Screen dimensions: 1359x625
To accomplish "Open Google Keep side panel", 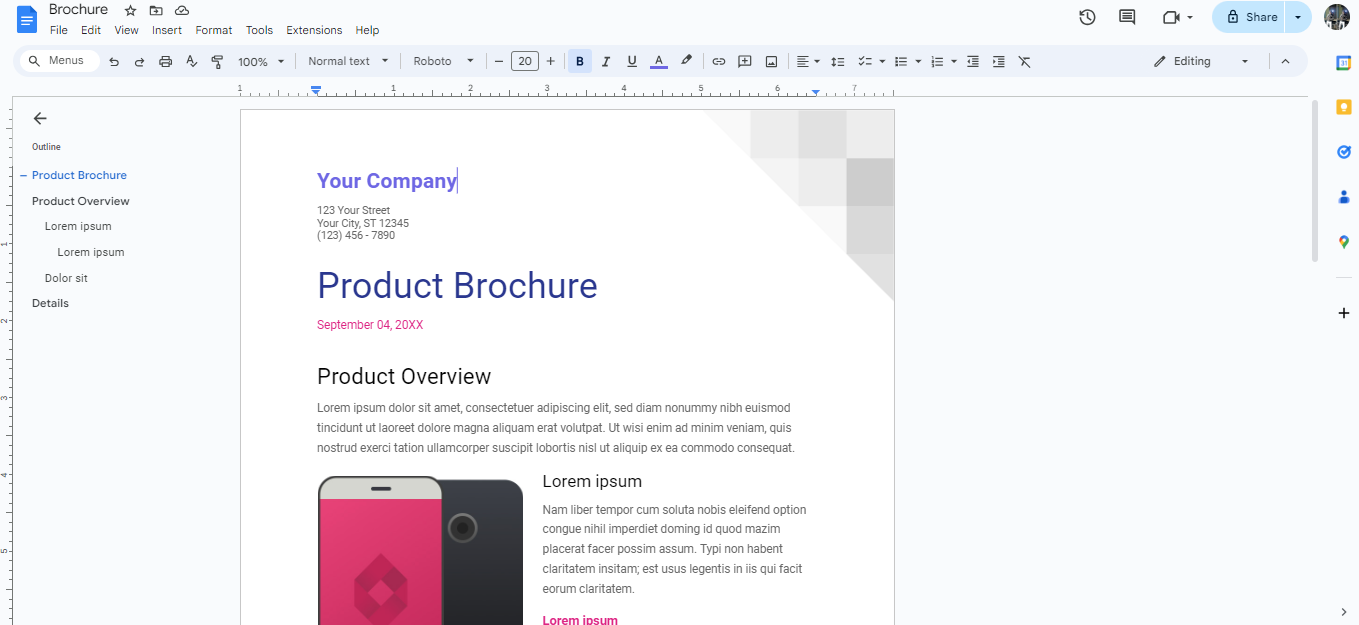I will 1344,107.
